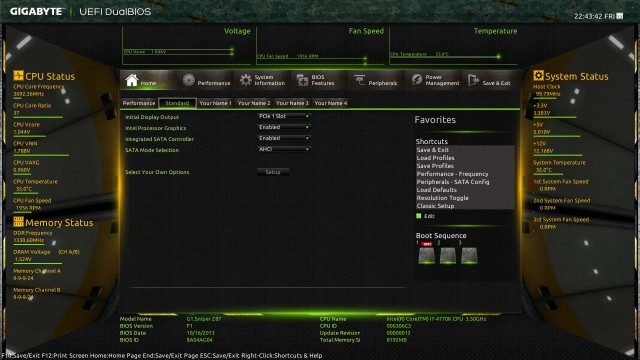Click the Peripherals device icon
This screenshot has height=360, width=640.
pos(360,80)
